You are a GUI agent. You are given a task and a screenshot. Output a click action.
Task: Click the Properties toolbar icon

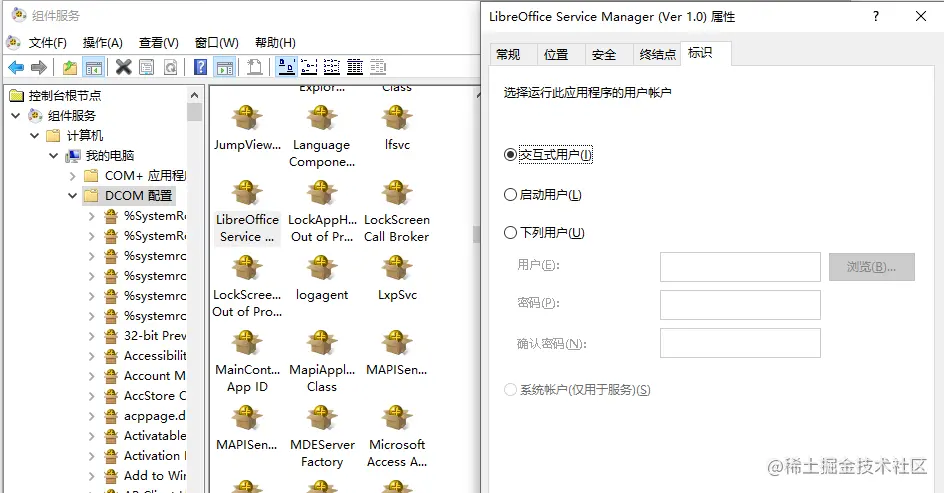[x=146, y=67]
